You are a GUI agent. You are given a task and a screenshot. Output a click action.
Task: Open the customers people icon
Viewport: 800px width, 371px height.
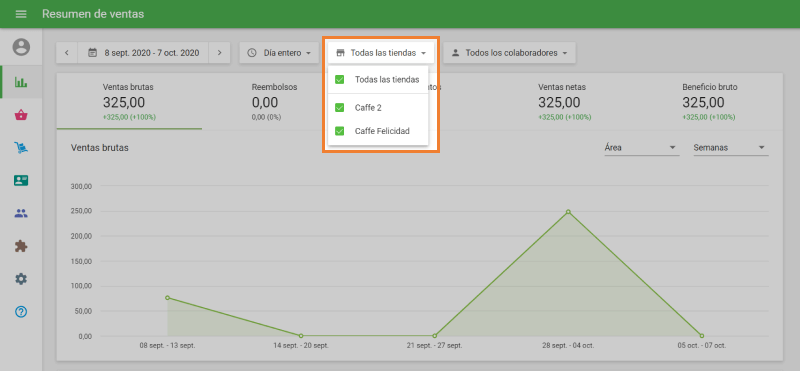(x=21, y=214)
